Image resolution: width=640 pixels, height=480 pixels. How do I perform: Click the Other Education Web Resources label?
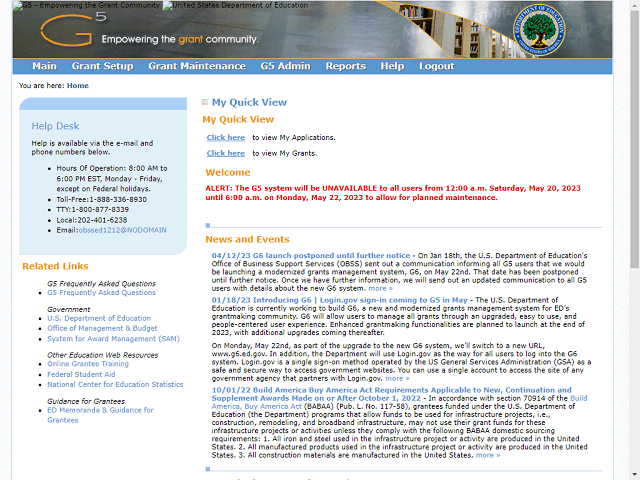[102, 355]
